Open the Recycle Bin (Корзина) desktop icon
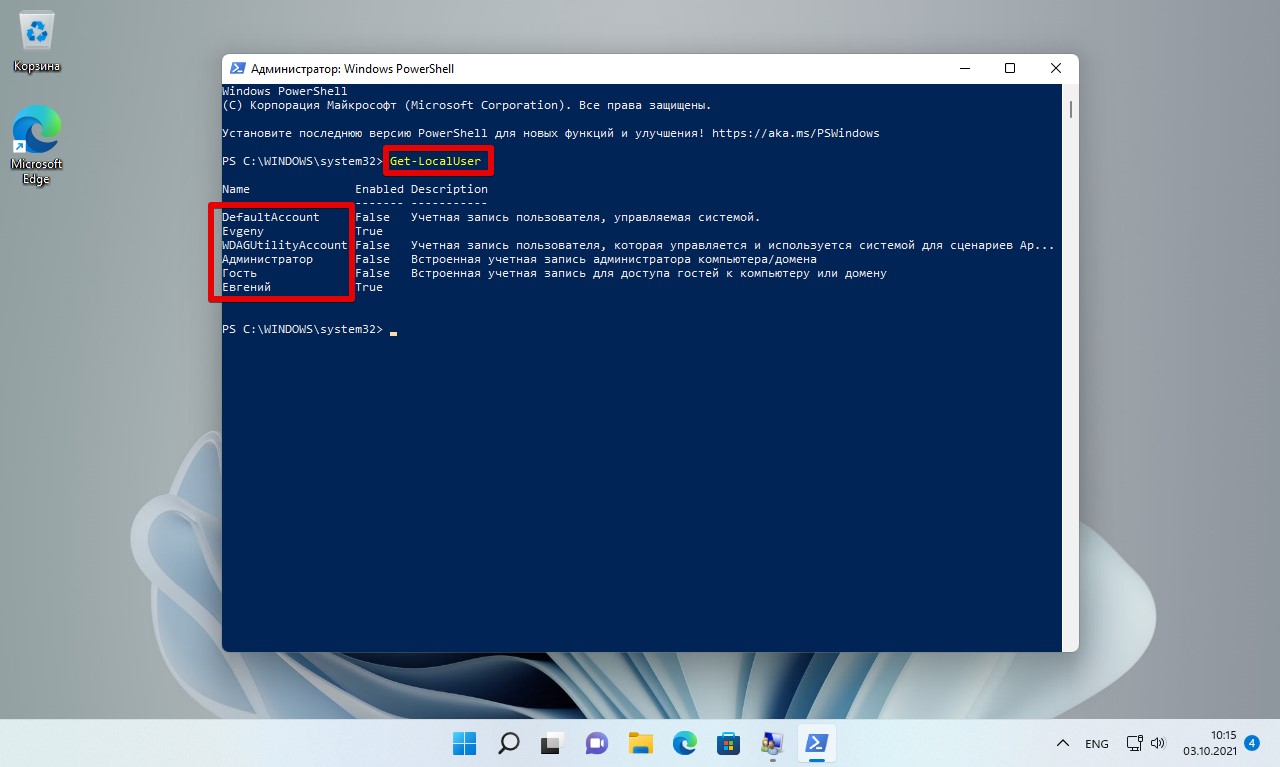 [37, 43]
